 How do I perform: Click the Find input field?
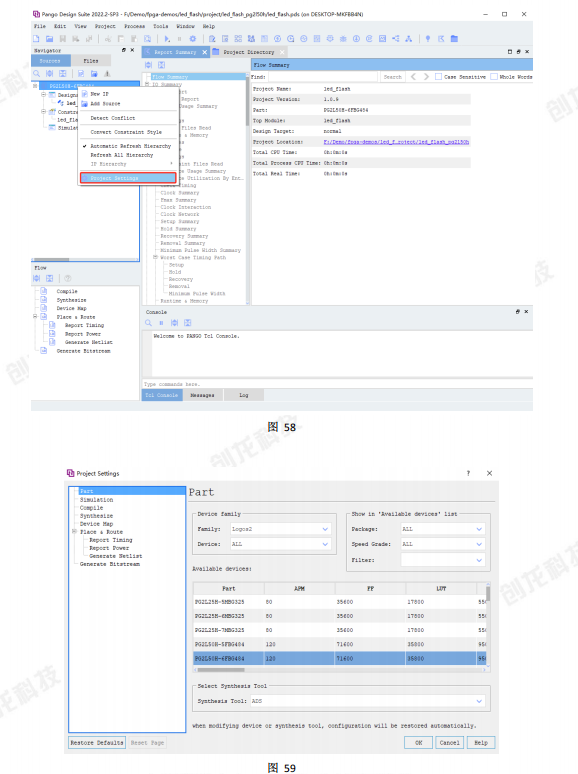point(323,77)
